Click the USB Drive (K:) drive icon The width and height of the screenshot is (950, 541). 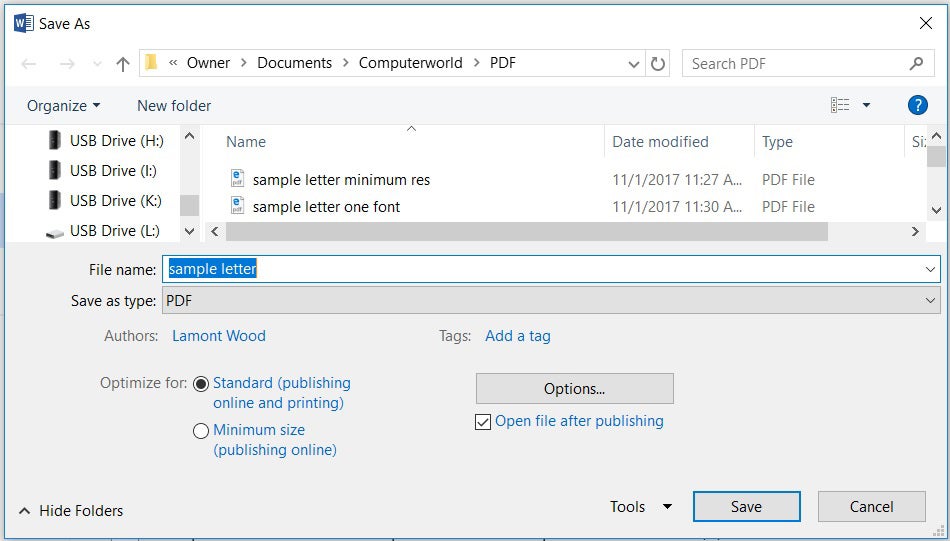pyautogui.click(x=55, y=199)
